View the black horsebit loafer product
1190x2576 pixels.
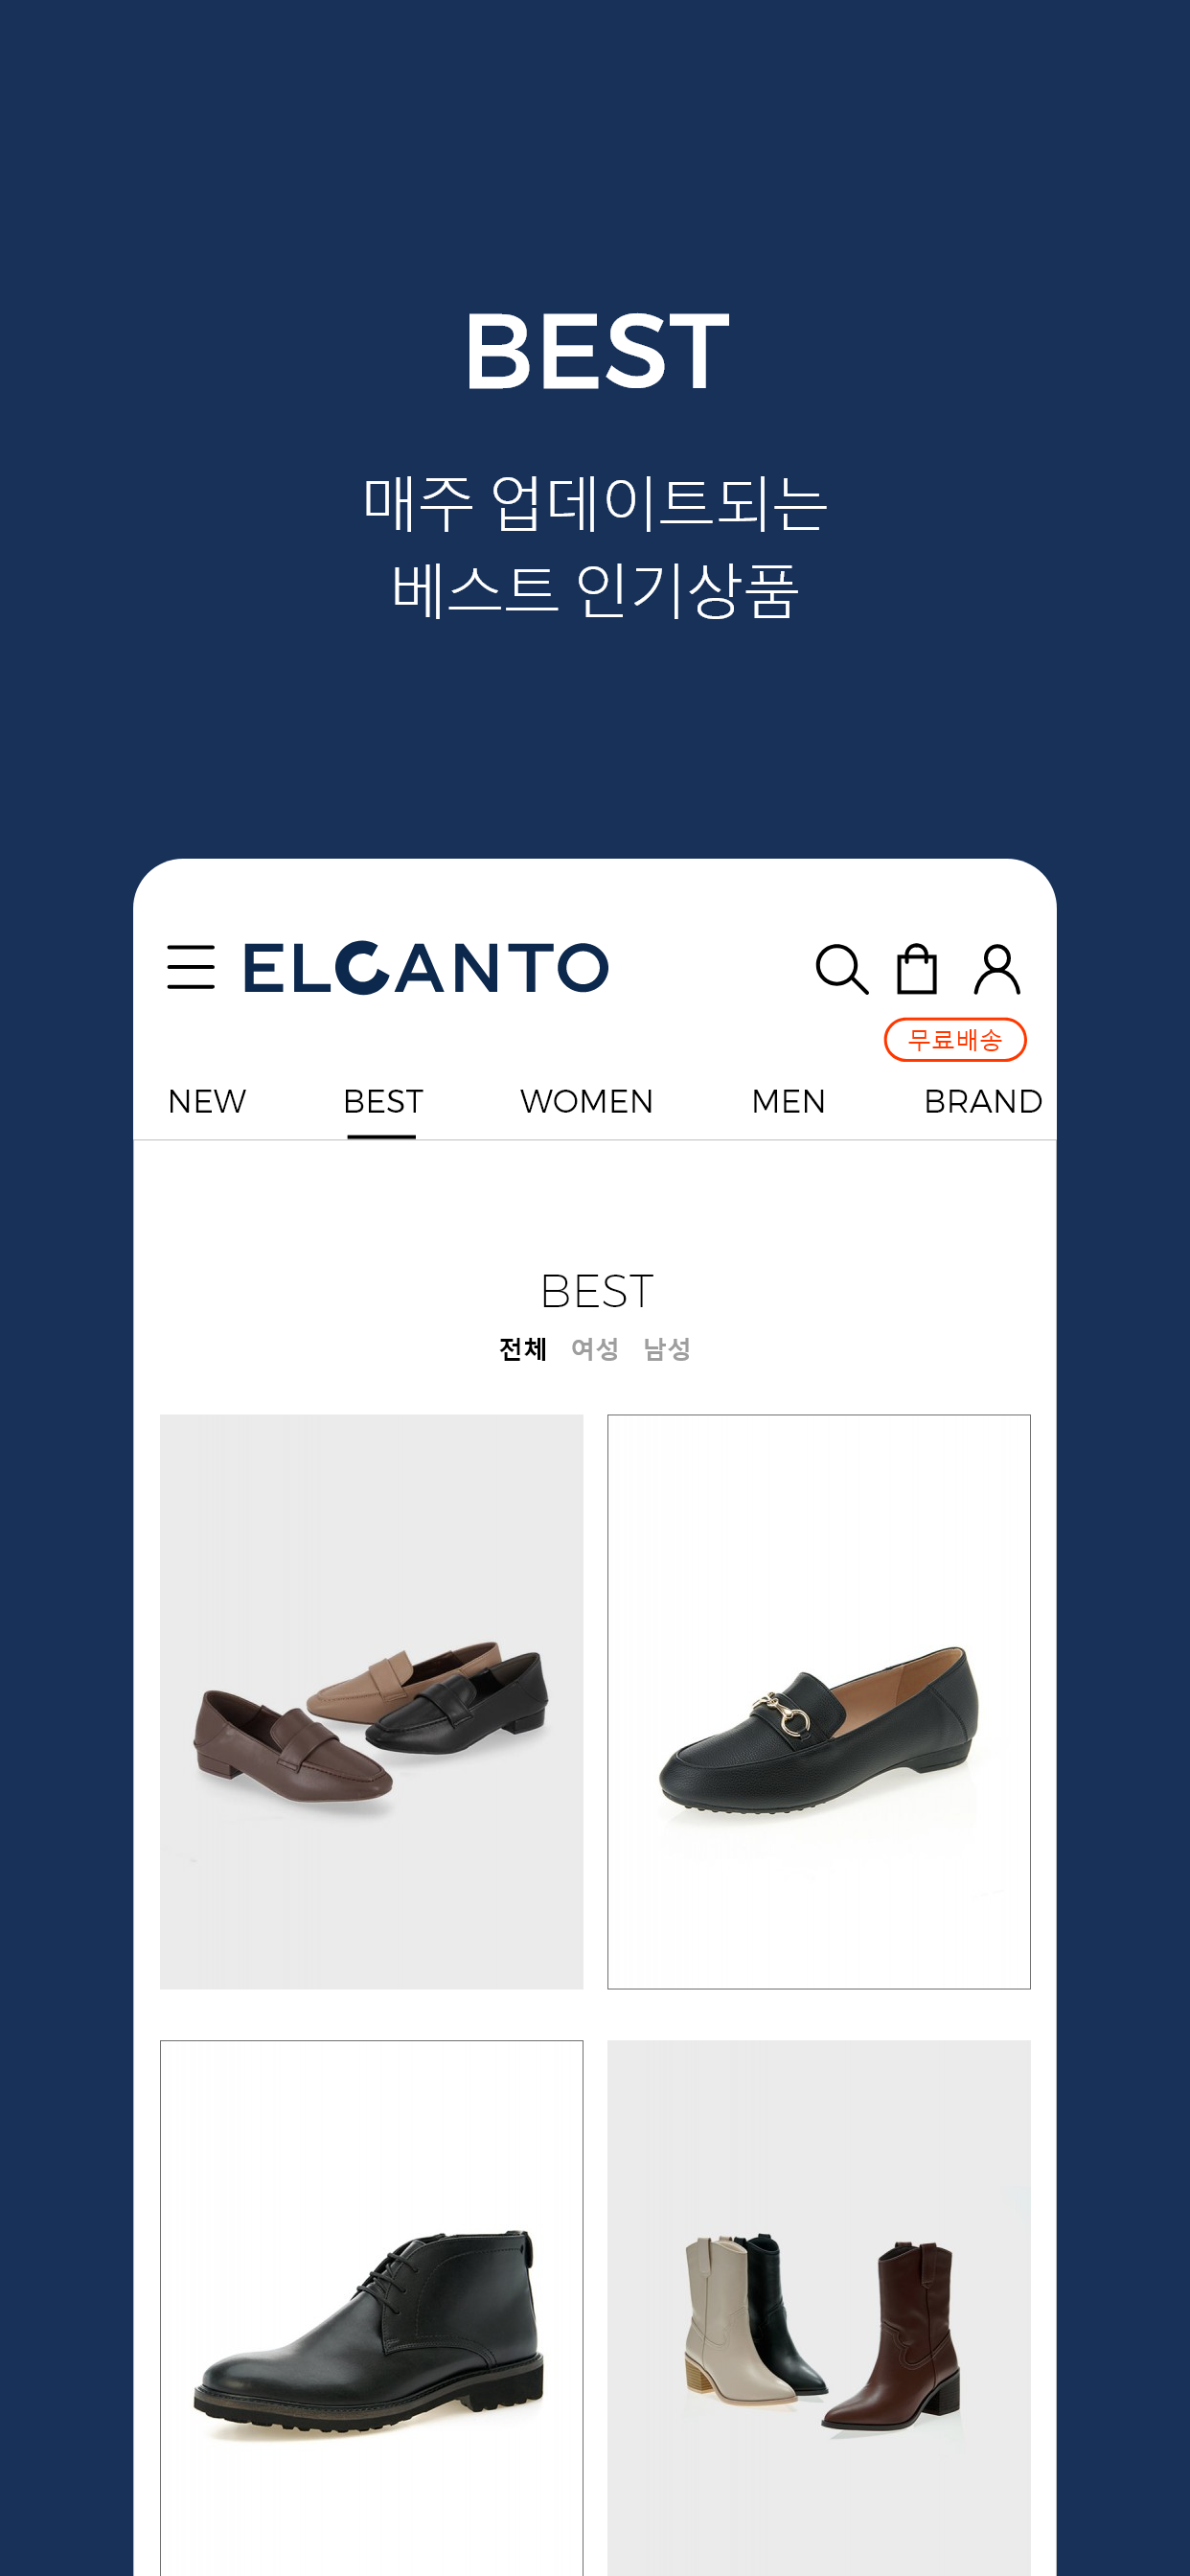point(819,1701)
